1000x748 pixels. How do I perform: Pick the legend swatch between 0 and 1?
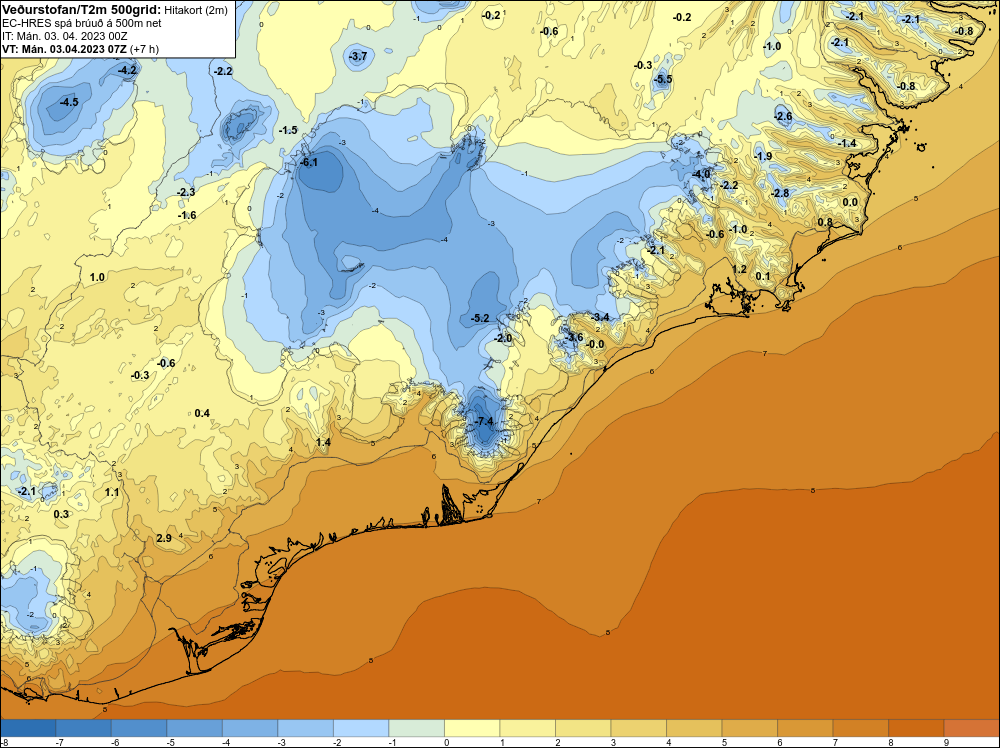tap(472, 728)
